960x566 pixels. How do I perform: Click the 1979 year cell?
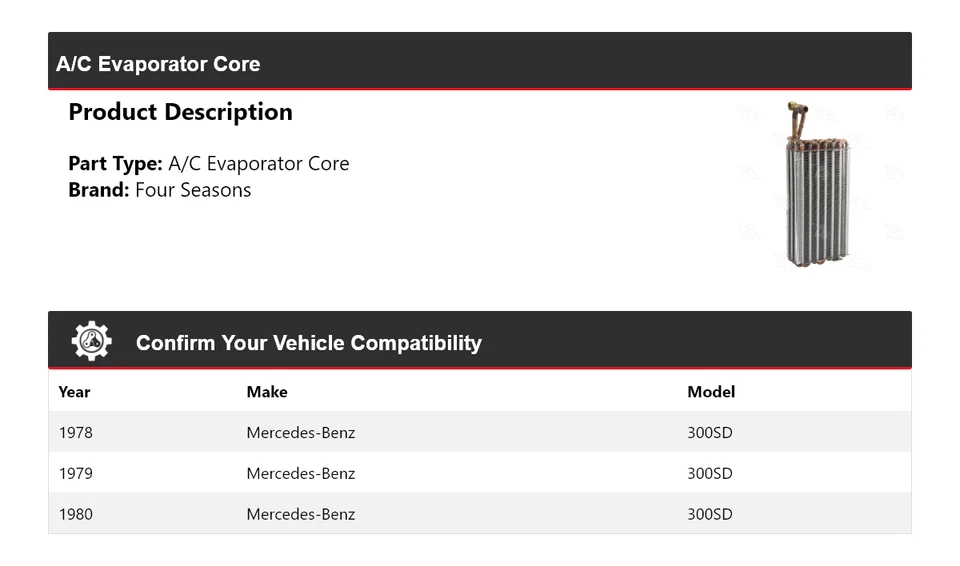pyautogui.click(x=76, y=474)
